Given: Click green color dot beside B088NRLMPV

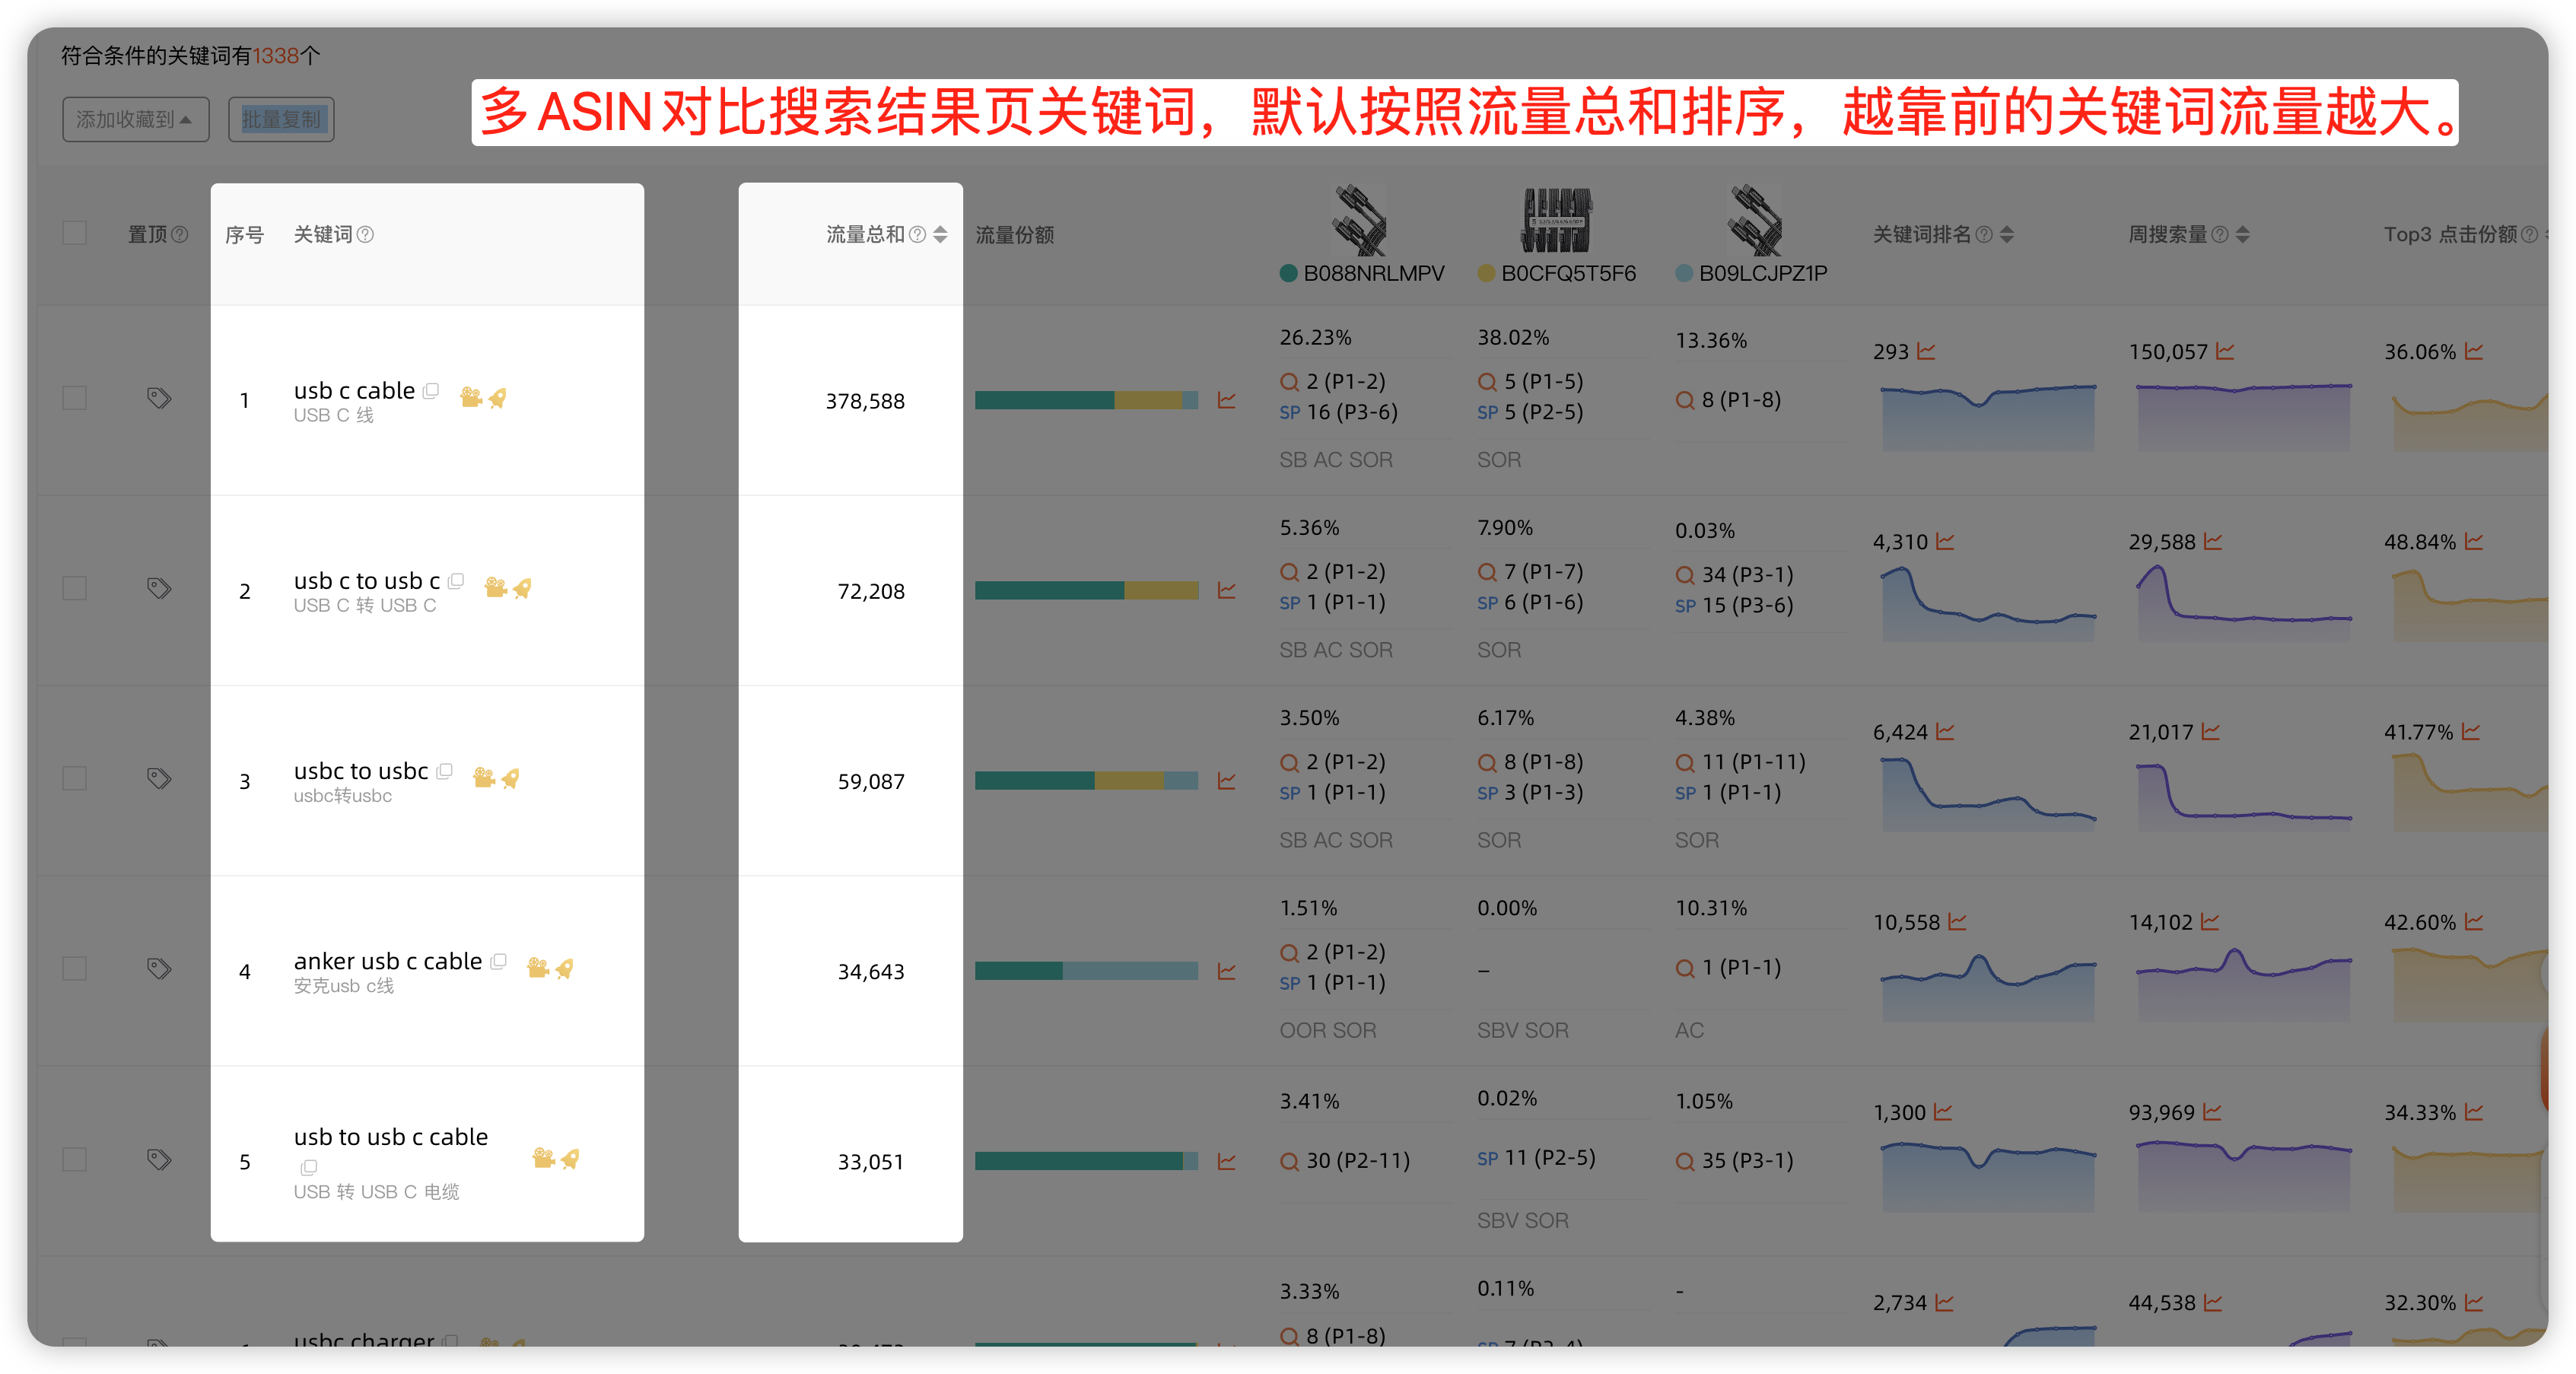Looking at the screenshot, I should click(1288, 273).
